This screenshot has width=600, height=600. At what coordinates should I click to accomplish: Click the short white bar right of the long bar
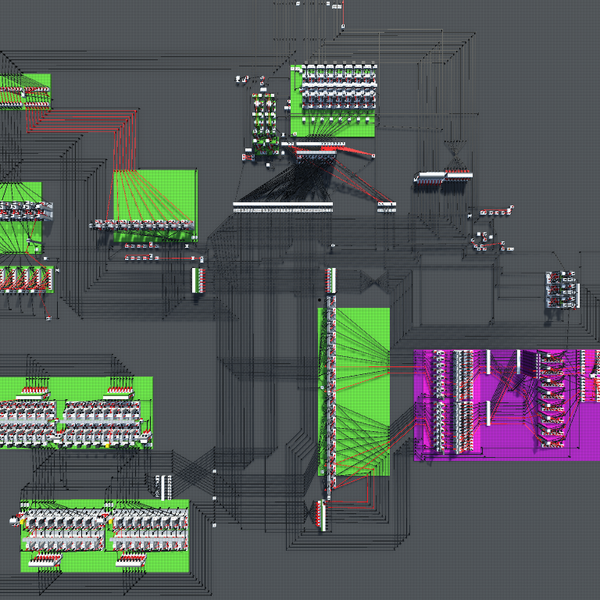click(x=387, y=207)
